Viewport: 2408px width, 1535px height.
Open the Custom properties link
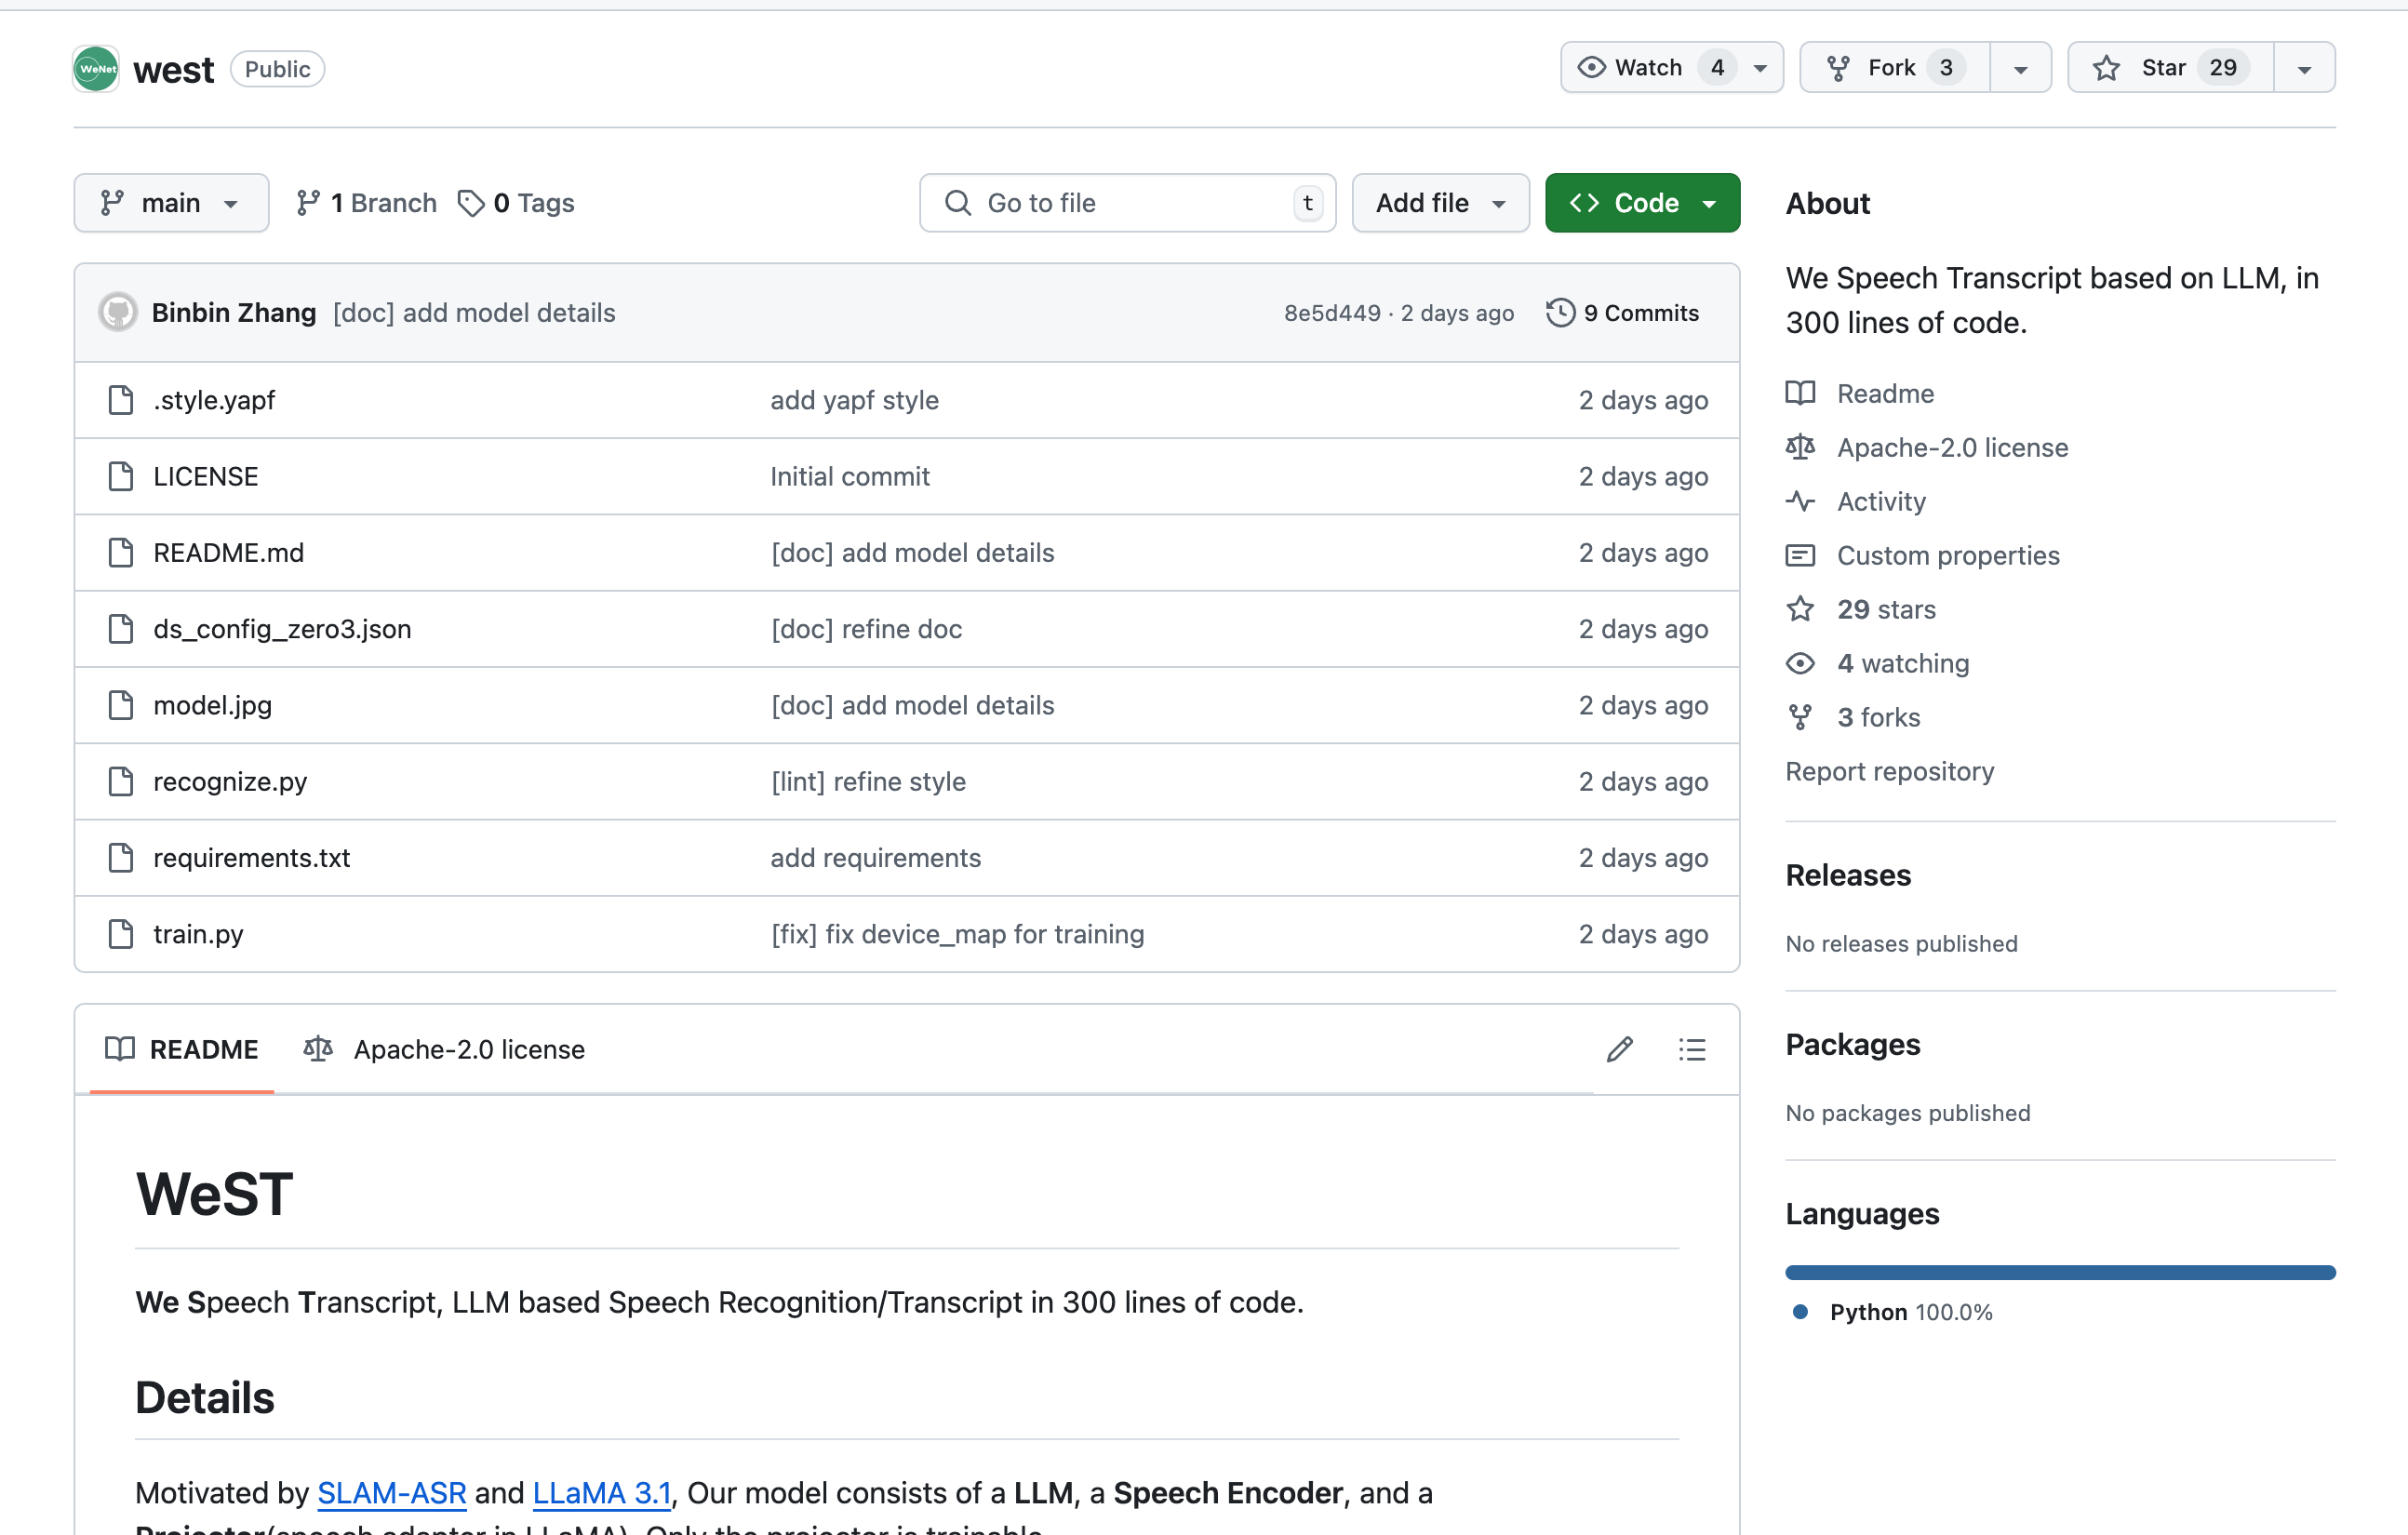pyautogui.click(x=1923, y=555)
